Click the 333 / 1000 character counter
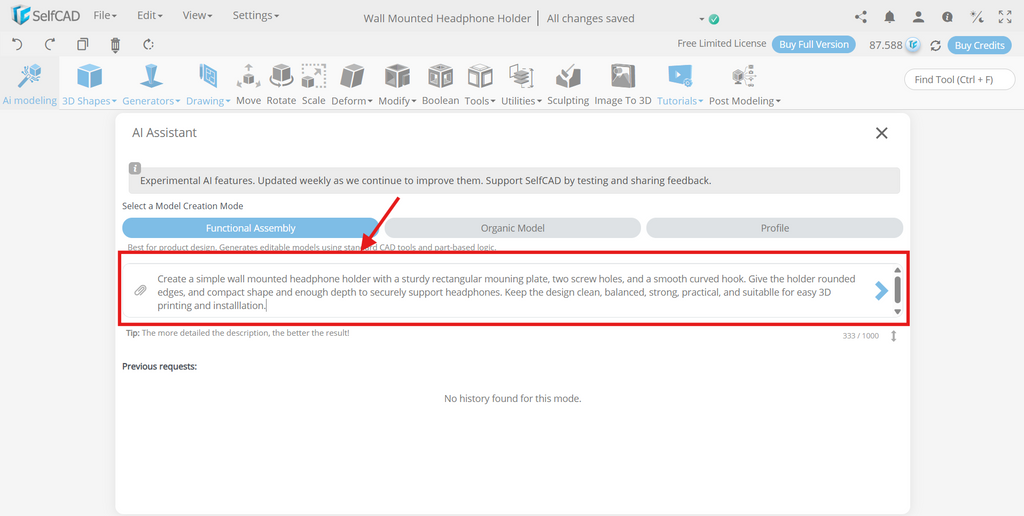The image size is (1024, 516). click(861, 336)
